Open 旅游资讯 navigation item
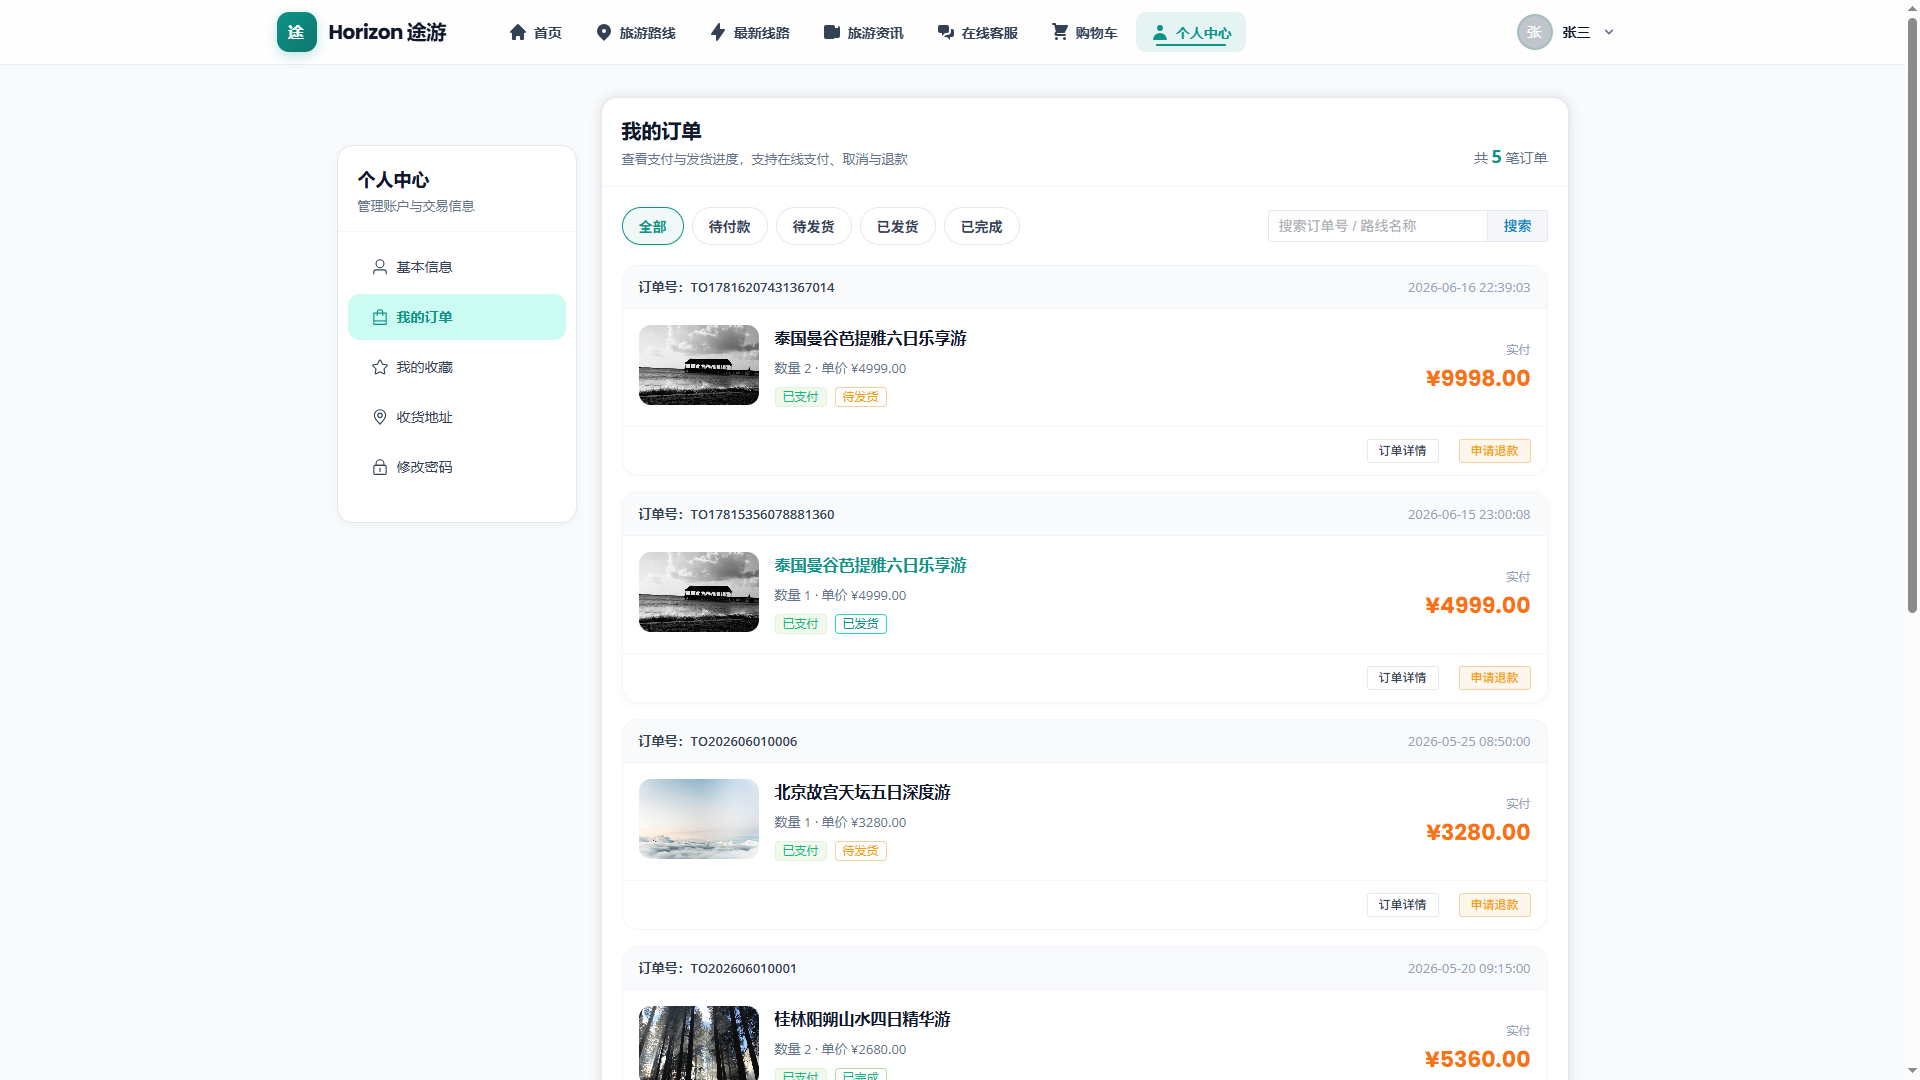This screenshot has width=1920, height=1080. 864,32
